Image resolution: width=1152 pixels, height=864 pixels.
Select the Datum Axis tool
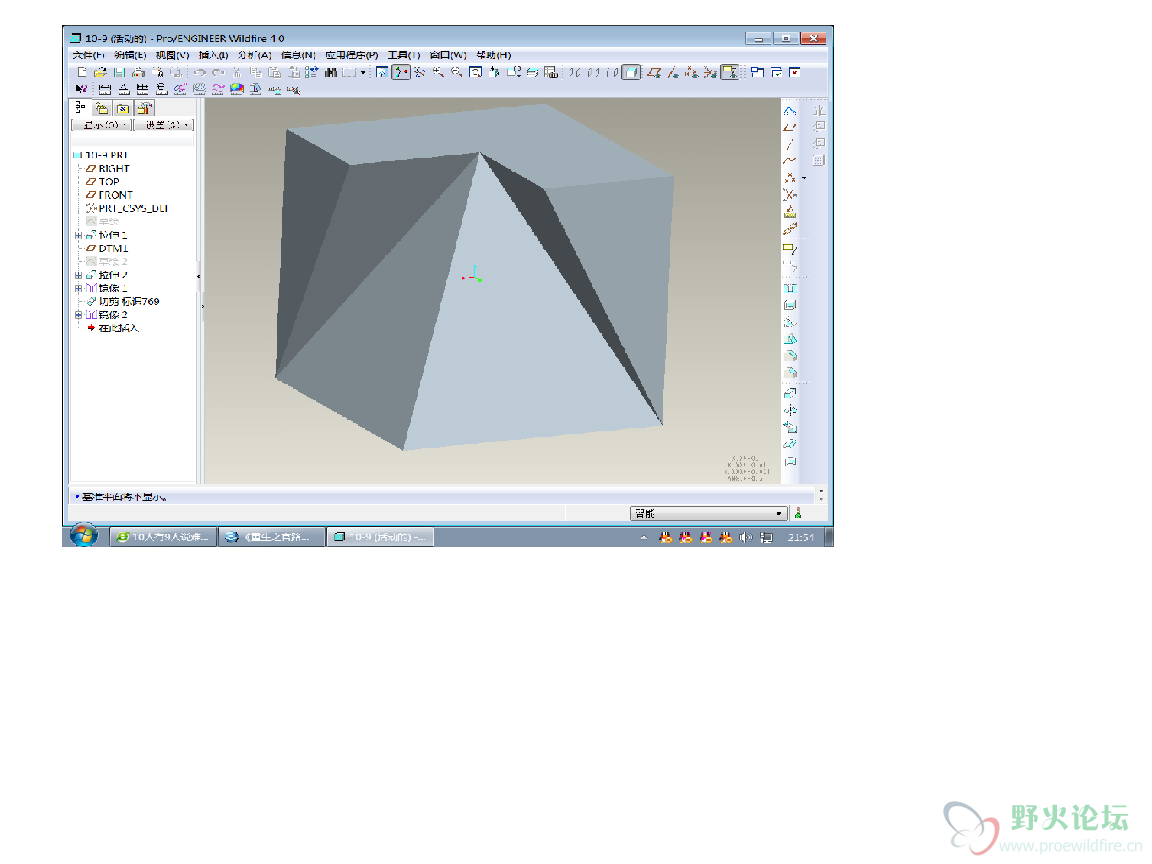point(790,144)
